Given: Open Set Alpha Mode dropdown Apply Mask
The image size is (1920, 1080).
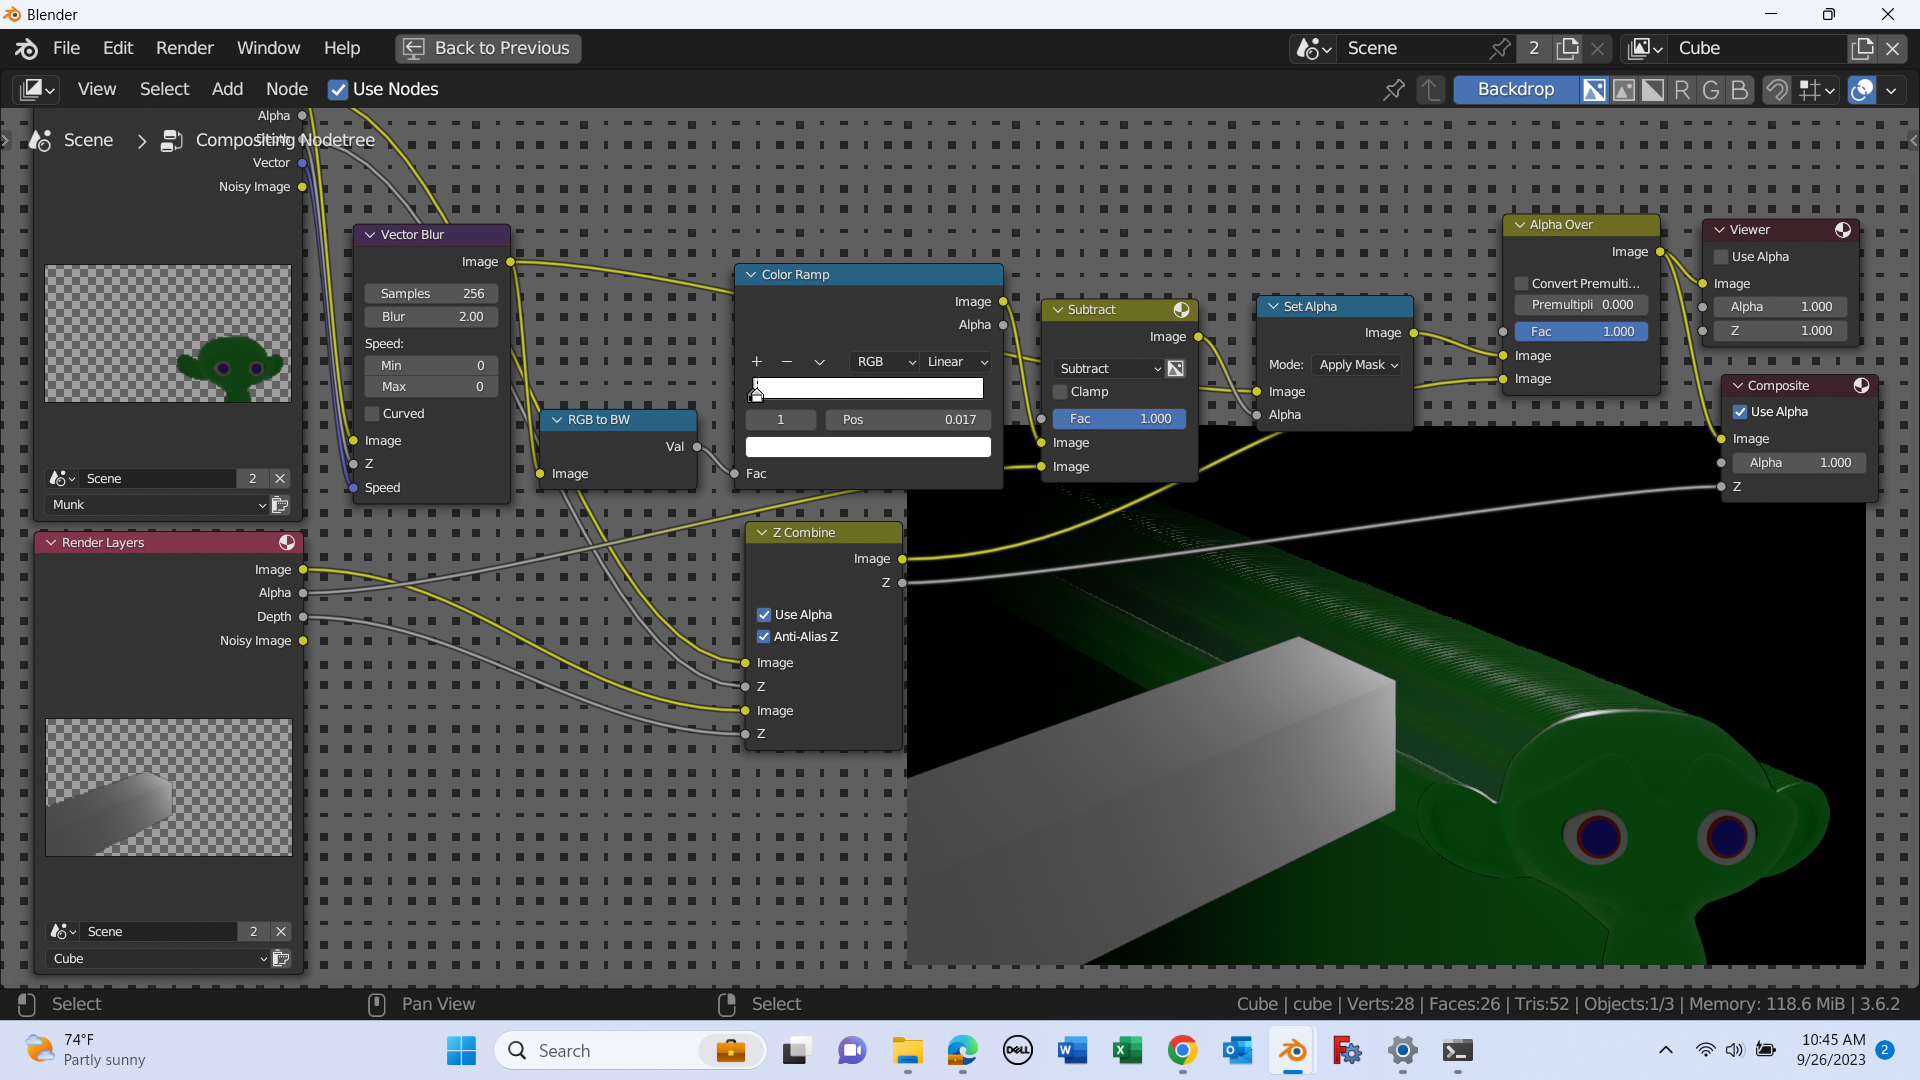Looking at the screenshot, I should click(1358, 365).
